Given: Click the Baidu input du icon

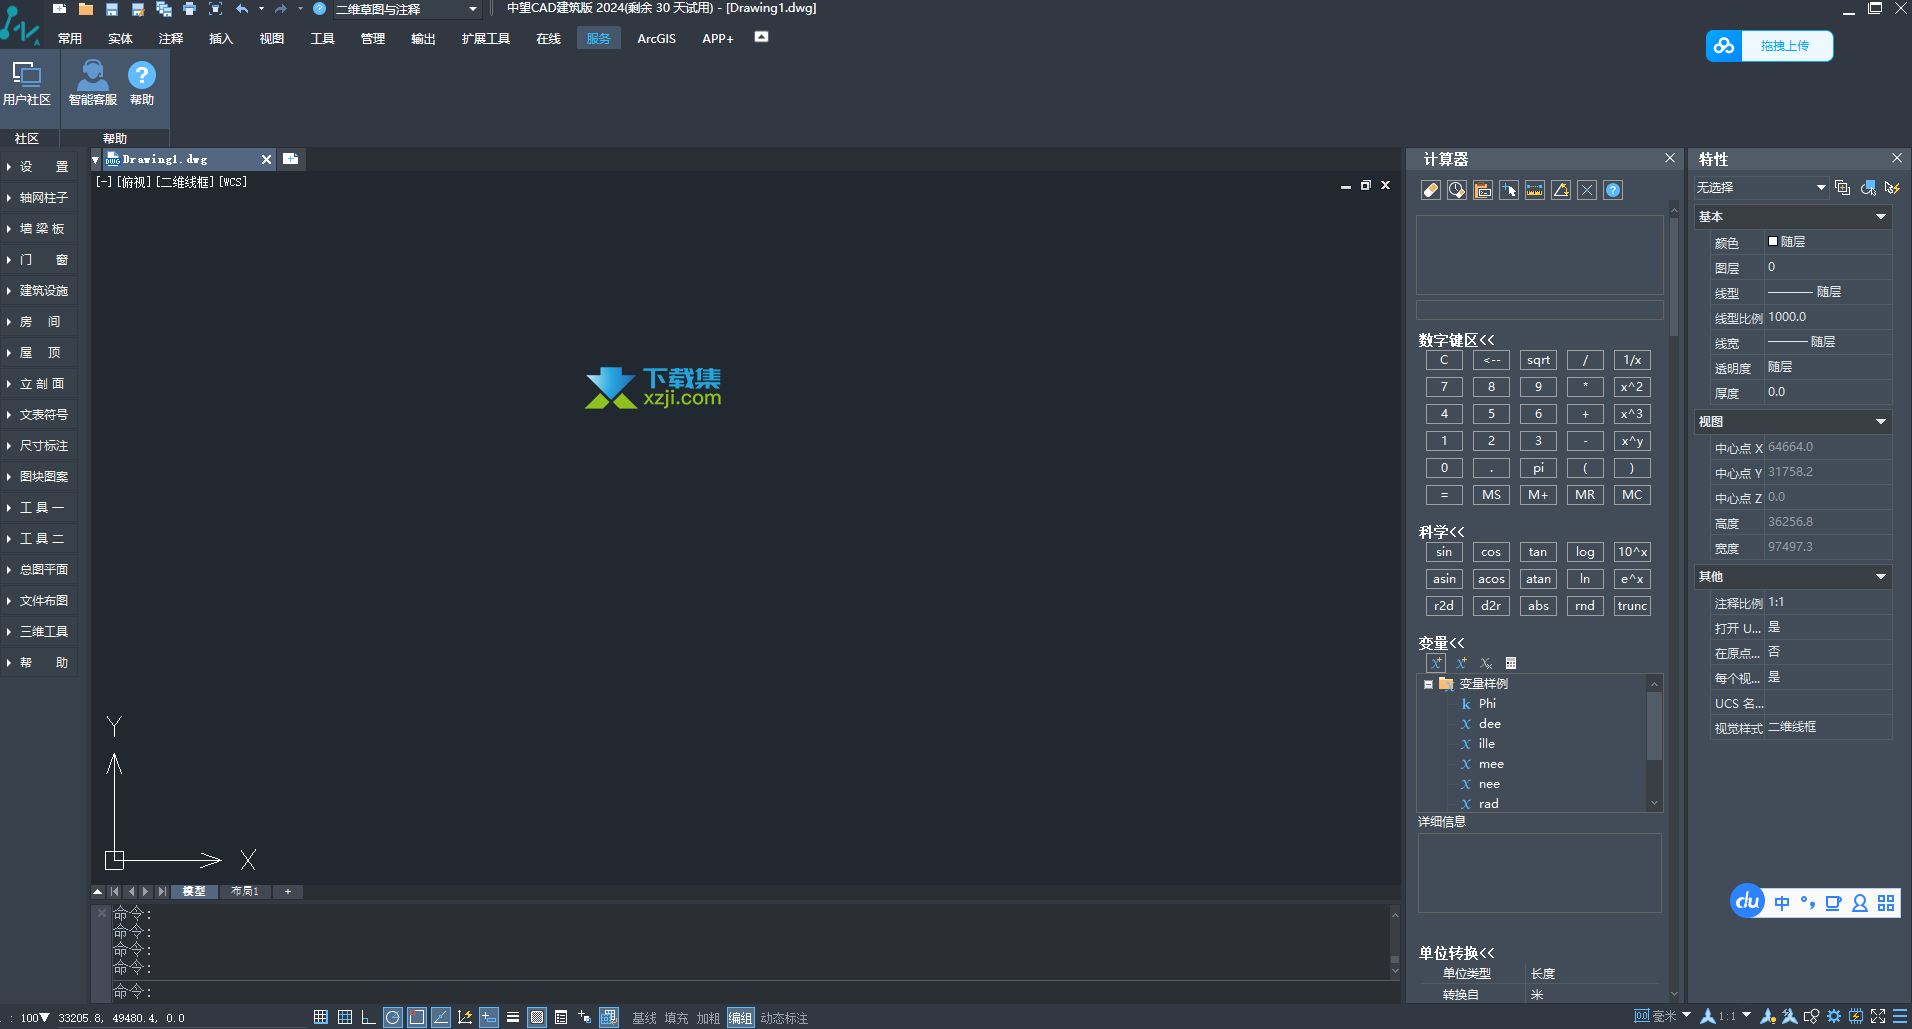Looking at the screenshot, I should click(x=1747, y=901).
